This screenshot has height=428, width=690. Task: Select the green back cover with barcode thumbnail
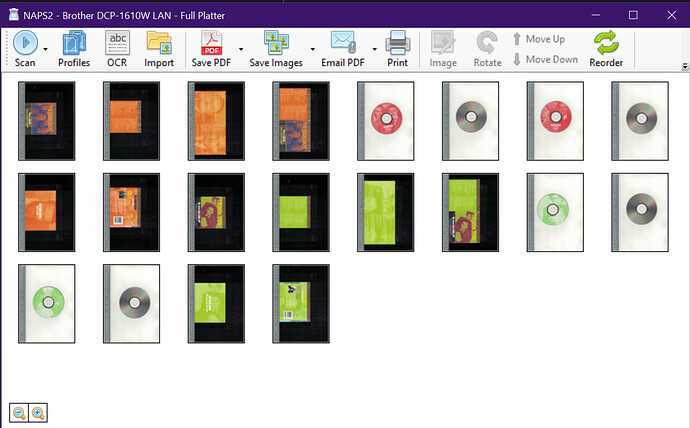coord(301,304)
